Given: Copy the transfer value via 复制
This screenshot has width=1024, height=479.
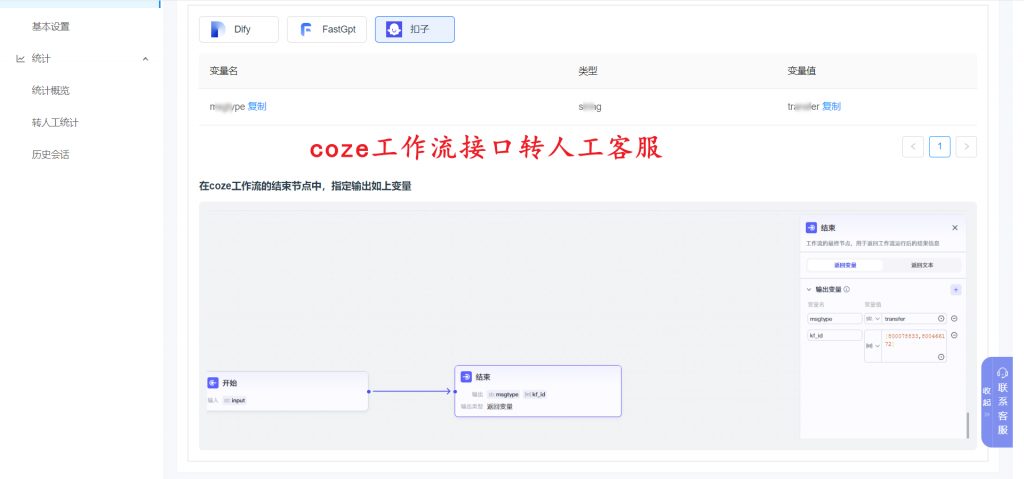Looking at the screenshot, I should tap(831, 107).
